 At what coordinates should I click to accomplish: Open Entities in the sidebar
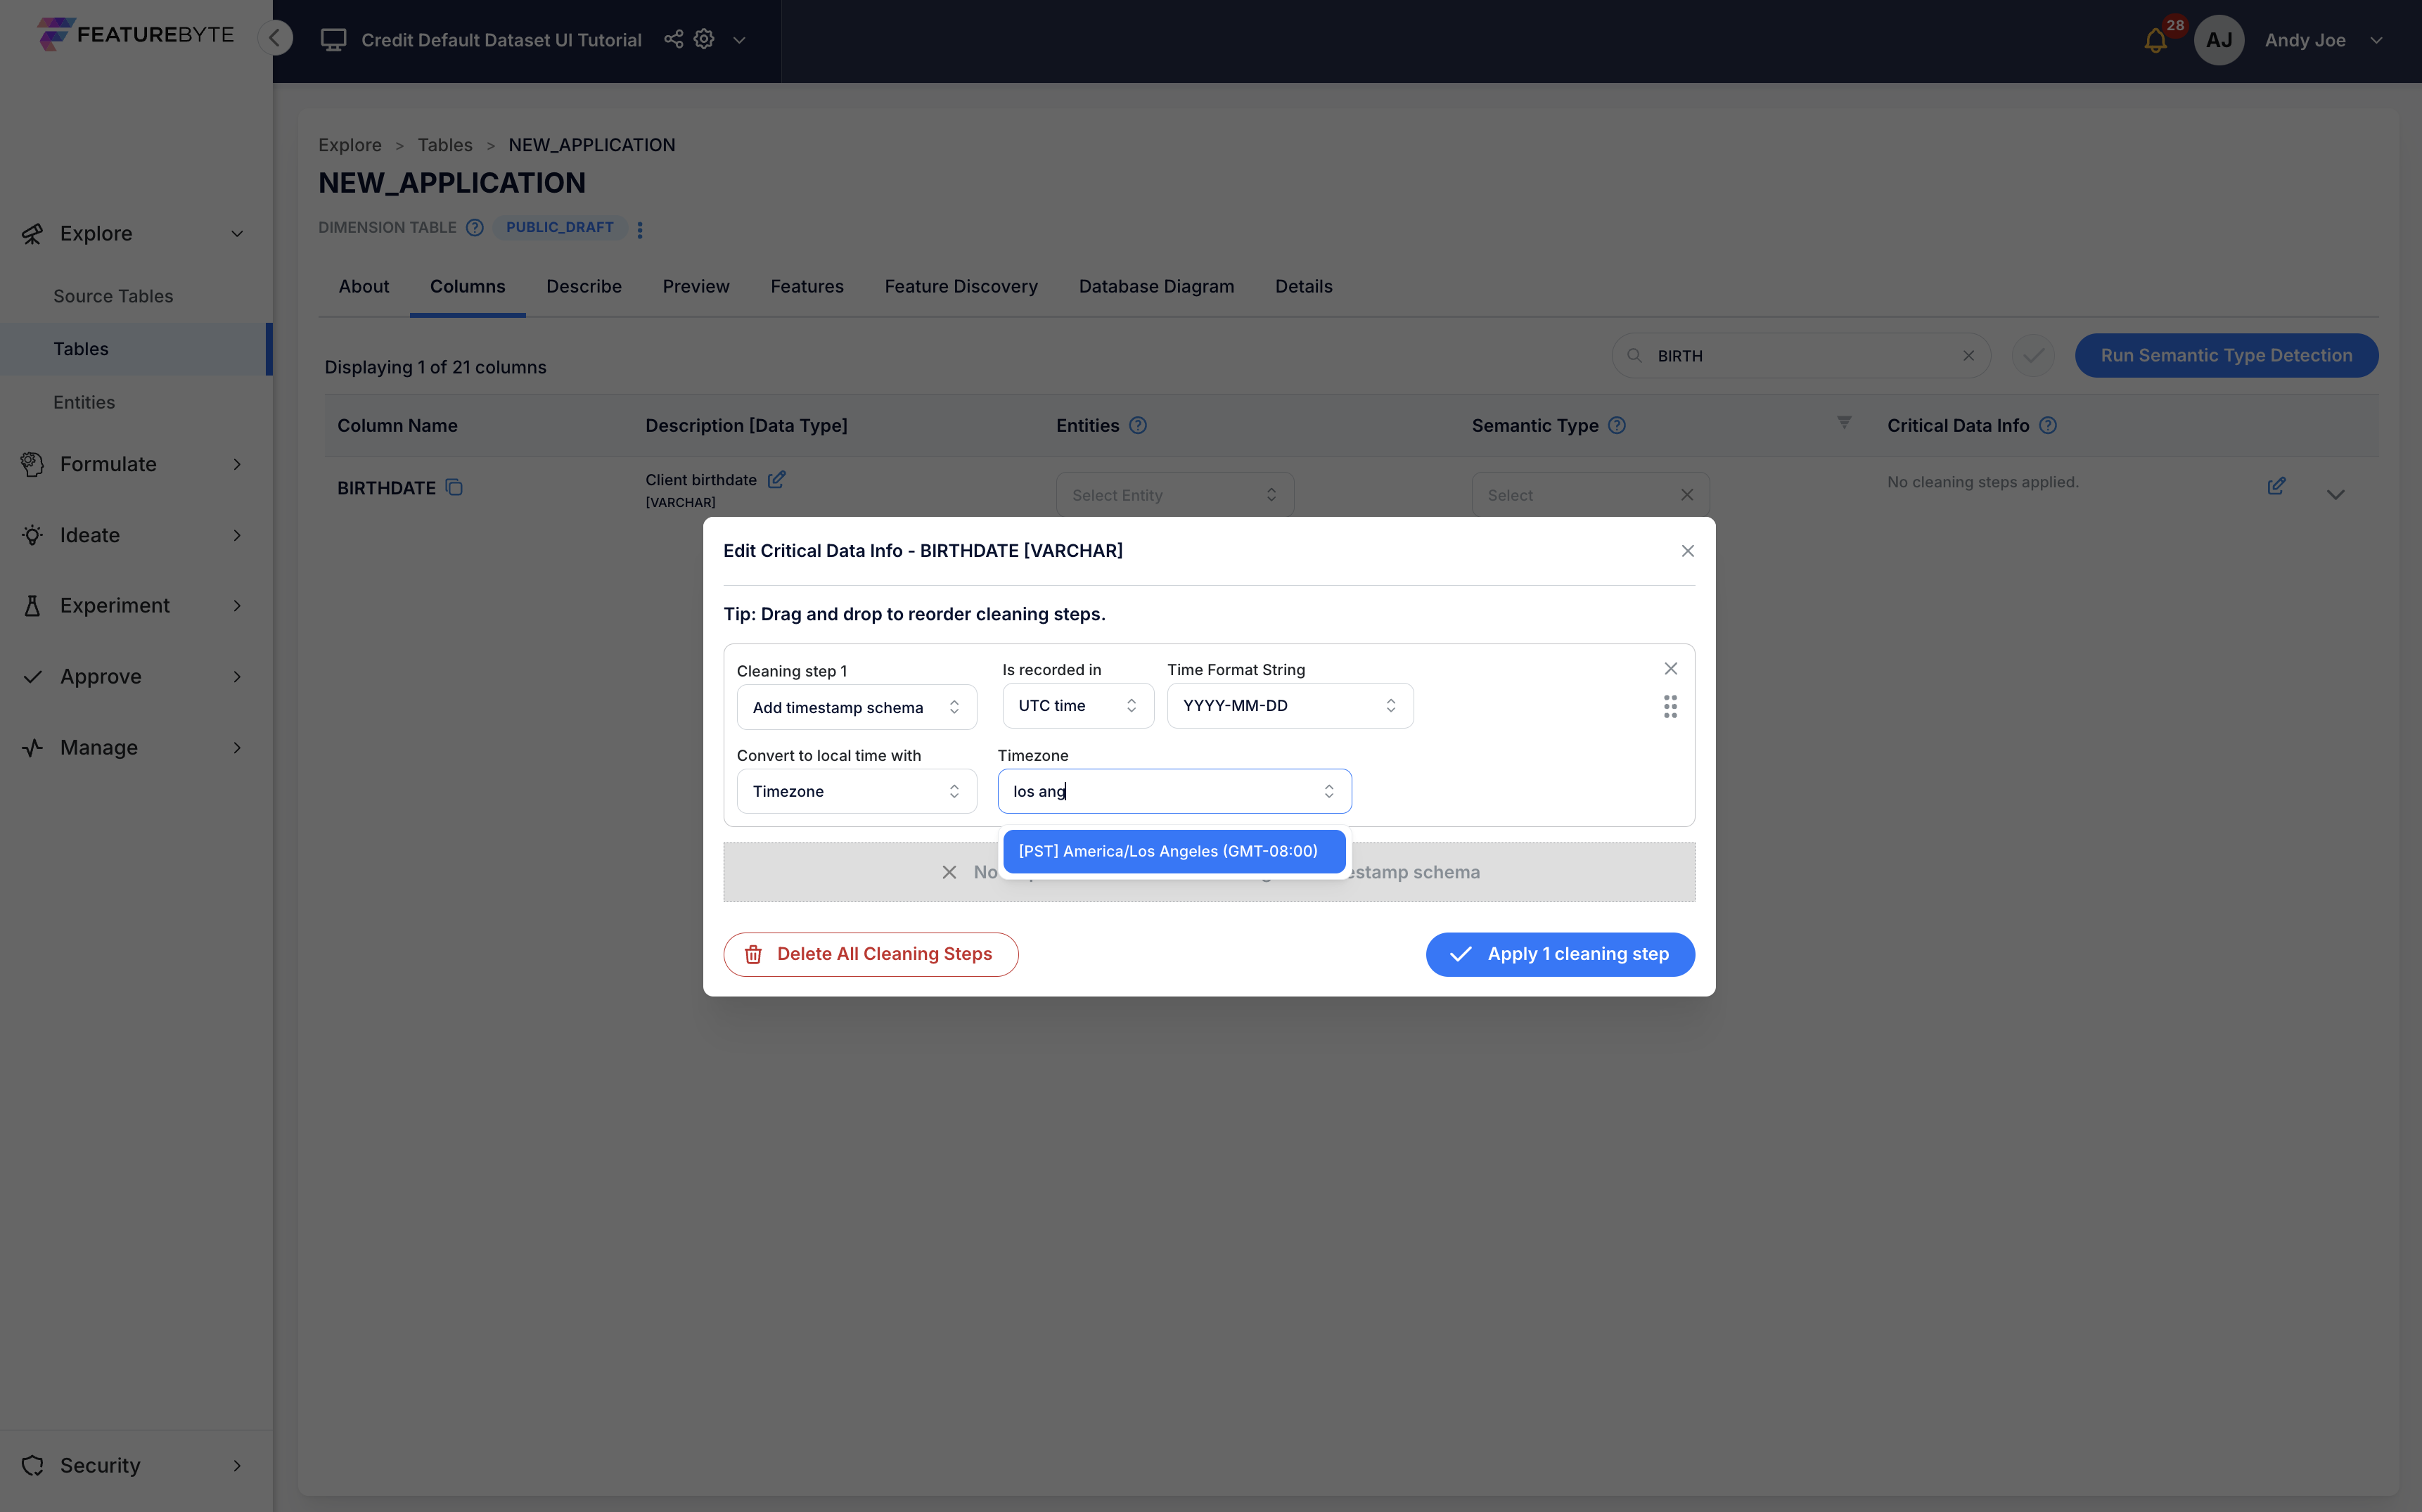[84, 402]
